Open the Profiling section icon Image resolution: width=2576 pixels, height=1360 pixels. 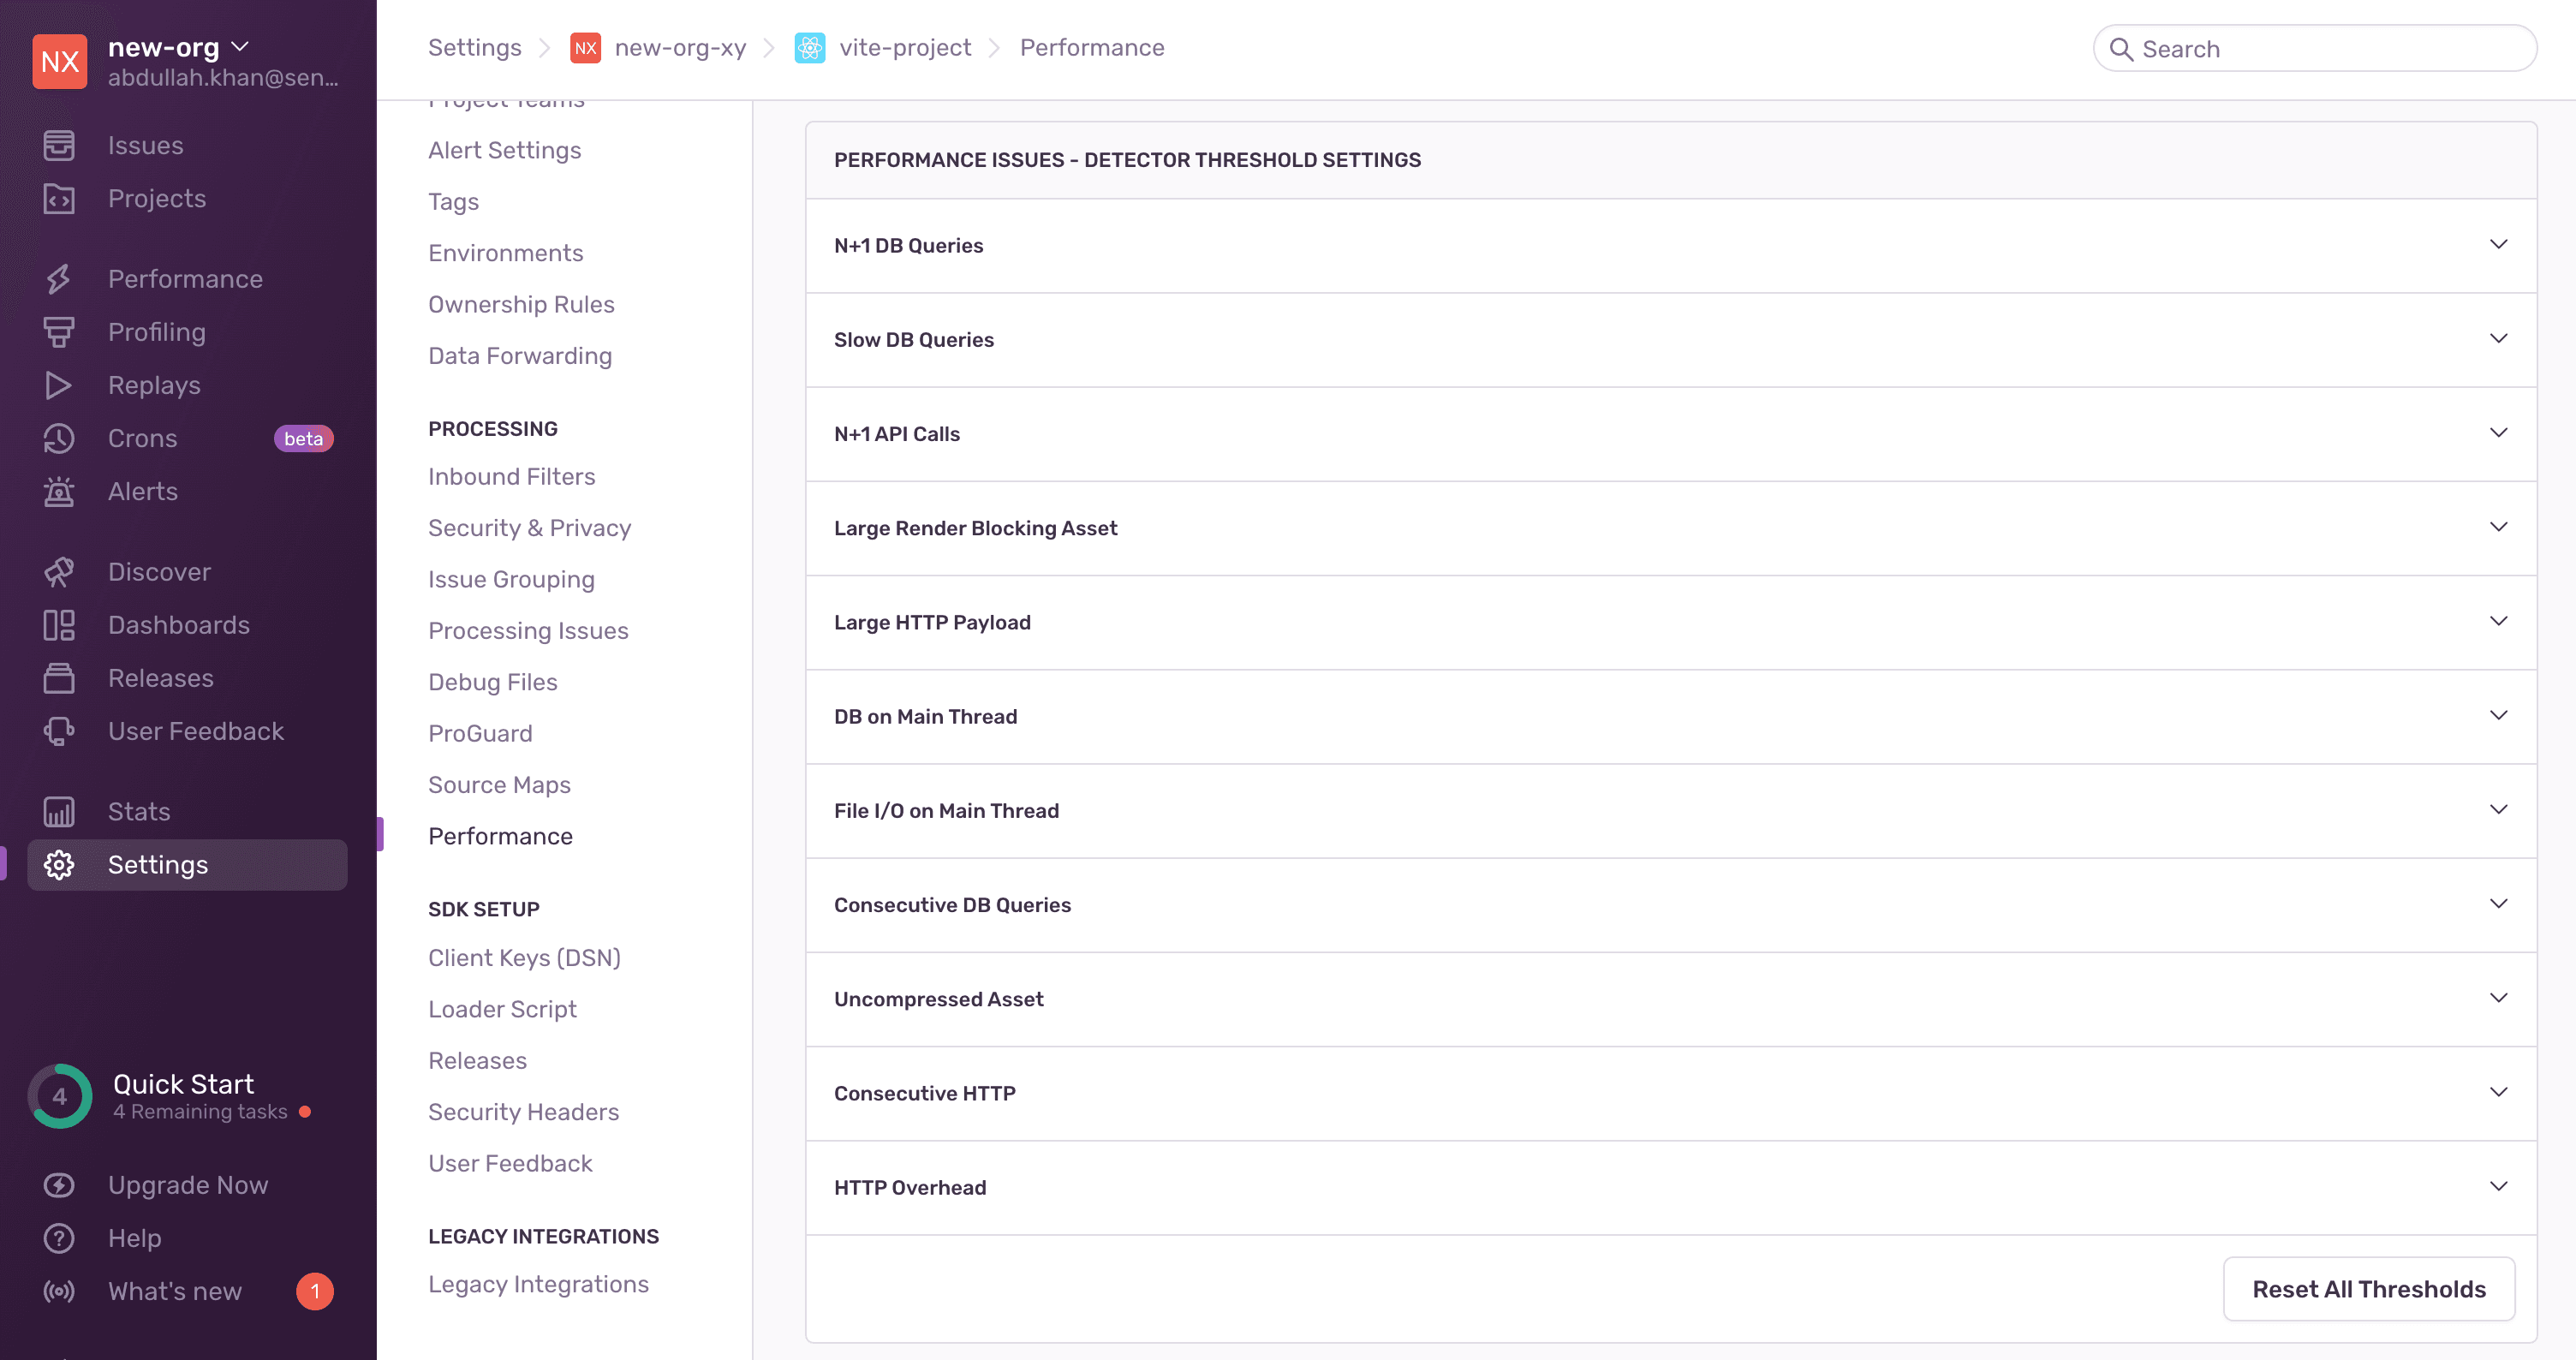60,331
